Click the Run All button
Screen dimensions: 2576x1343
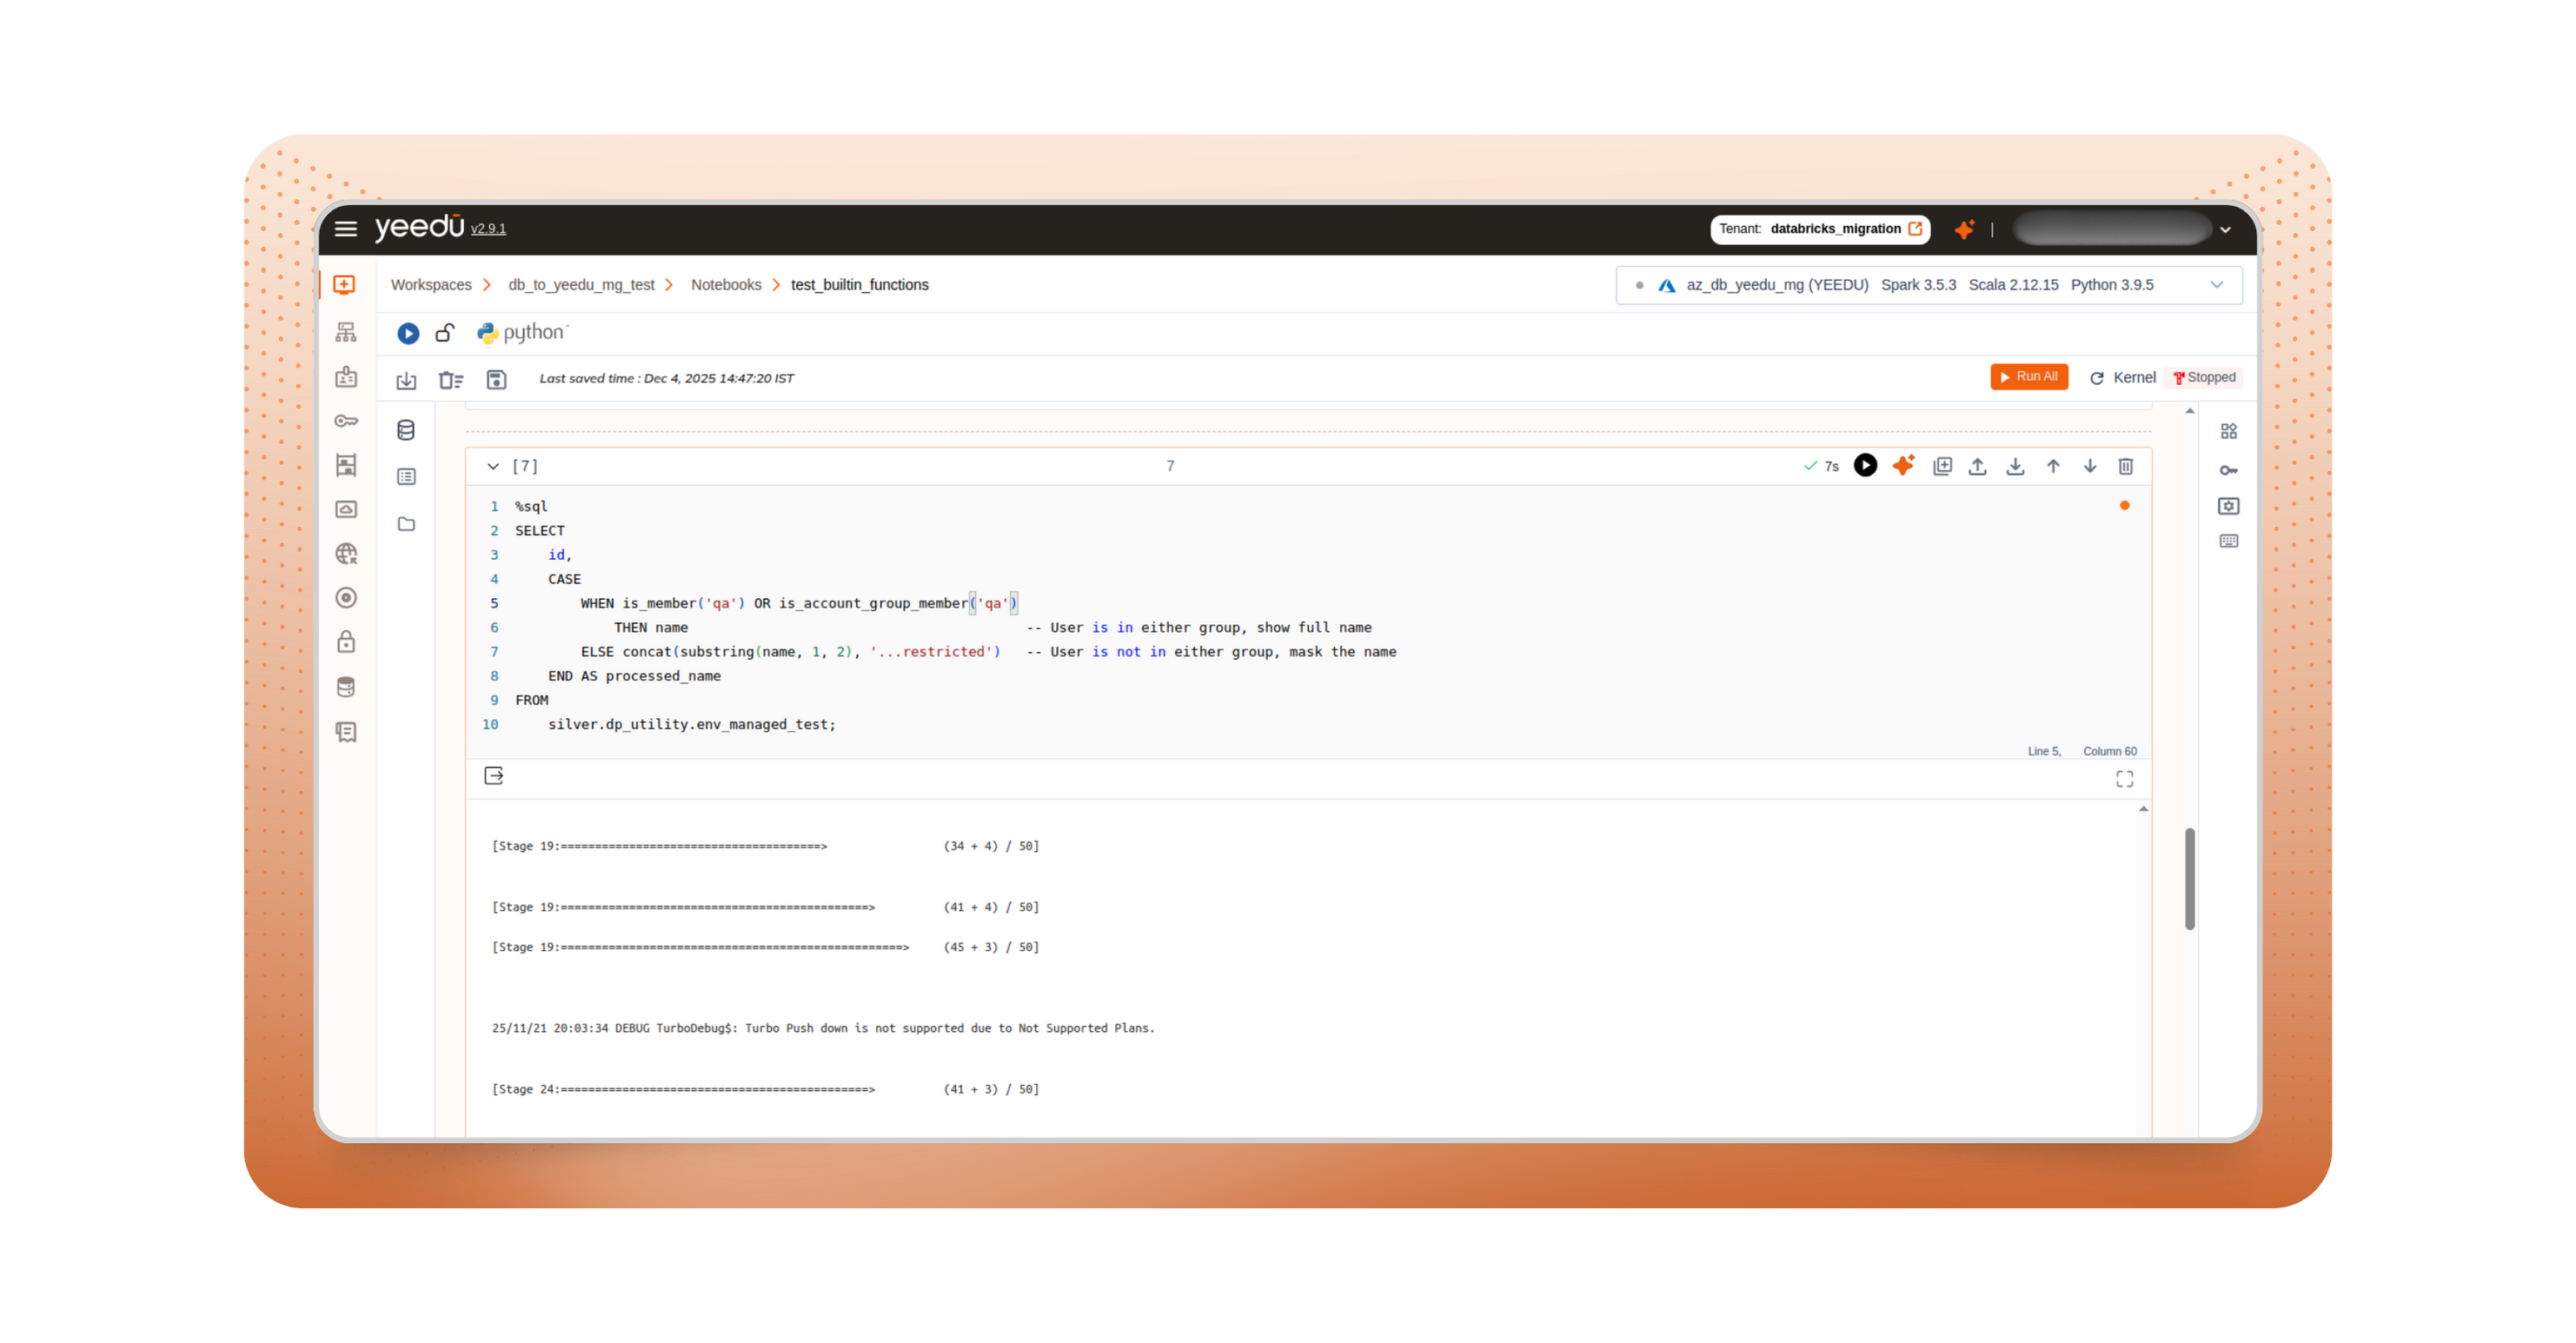2029,376
